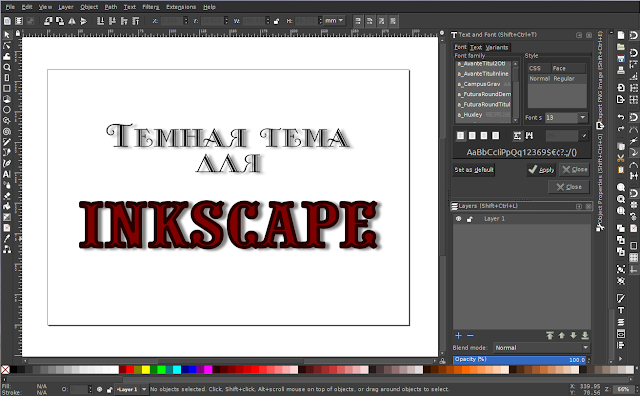Viewport: 640px width, 396px height.
Task: Click the width W stepper arrows
Action: tap(268, 21)
